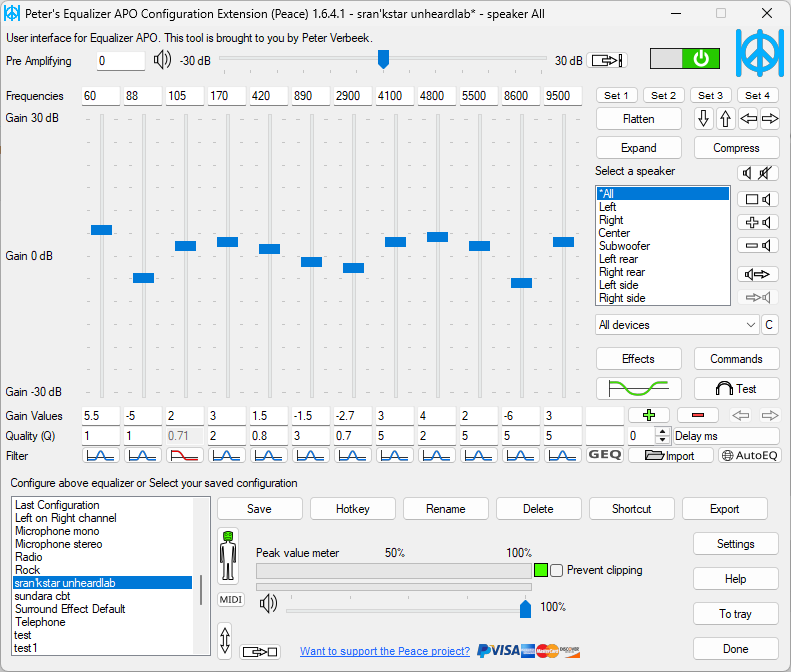This screenshot has height=672, width=791.
Task: Change the filter type icon for 9500 Hz band
Action: (x=562, y=456)
